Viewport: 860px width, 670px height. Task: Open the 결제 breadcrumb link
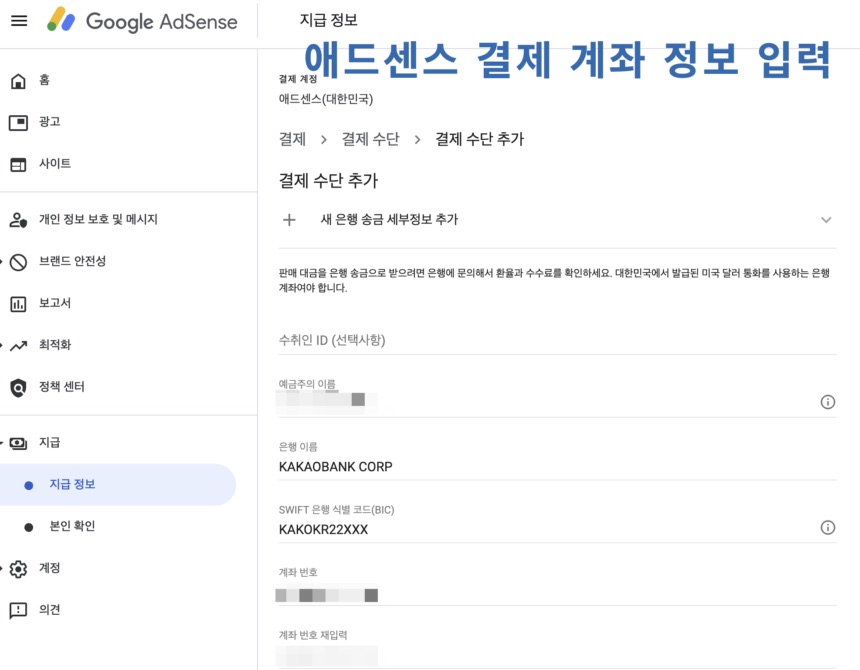tap(290, 139)
